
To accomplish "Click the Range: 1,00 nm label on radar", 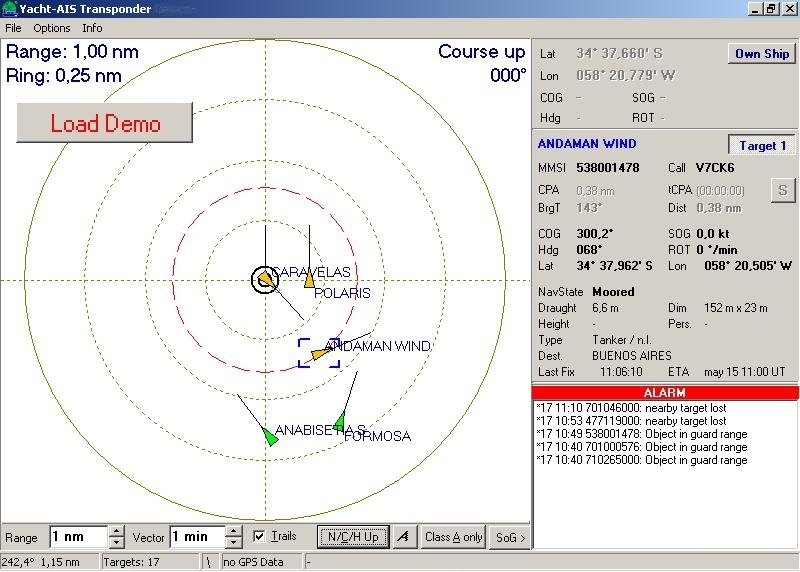I will (x=72, y=52).
